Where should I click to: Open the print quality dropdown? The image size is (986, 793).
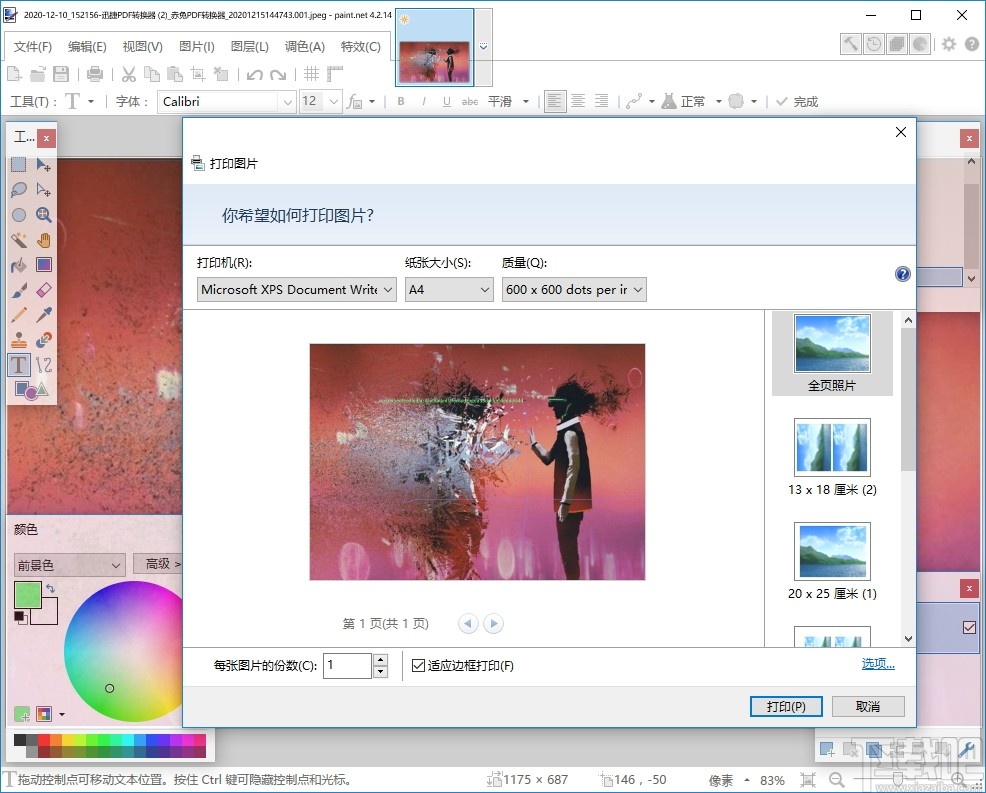pyautogui.click(x=574, y=290)
